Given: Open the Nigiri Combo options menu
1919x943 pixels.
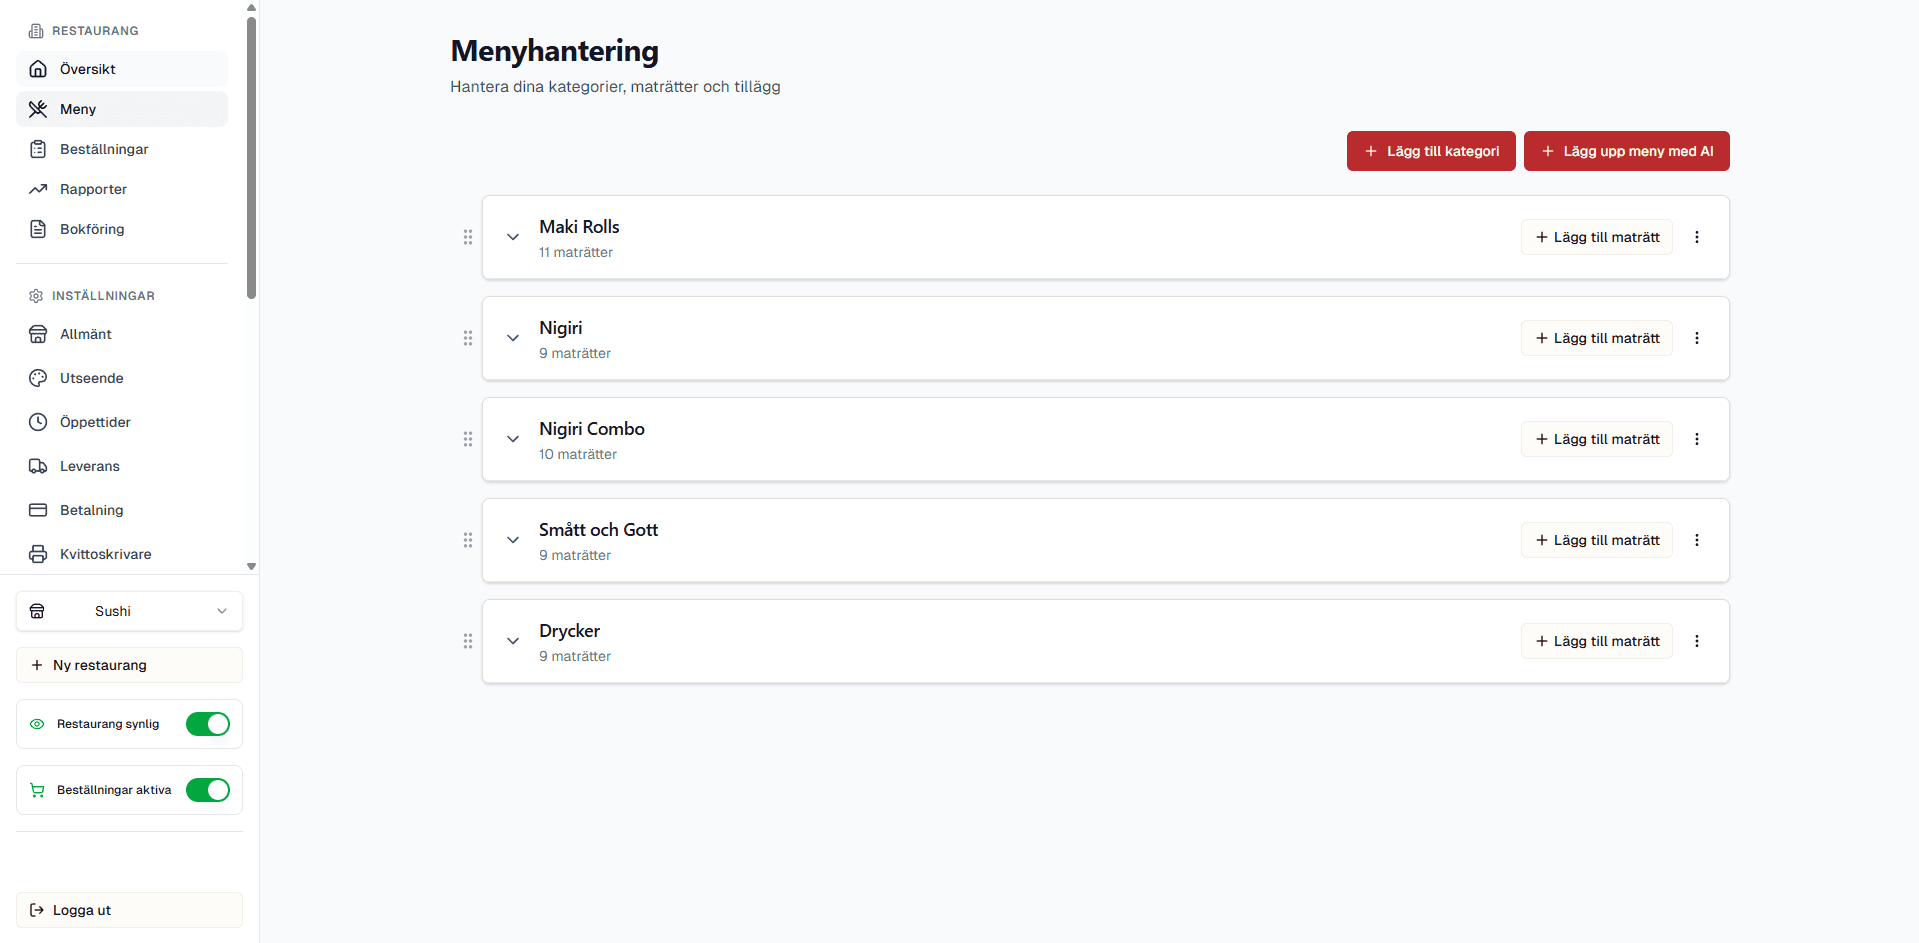Looking at the screenshot, I should tap(1696, 438).
